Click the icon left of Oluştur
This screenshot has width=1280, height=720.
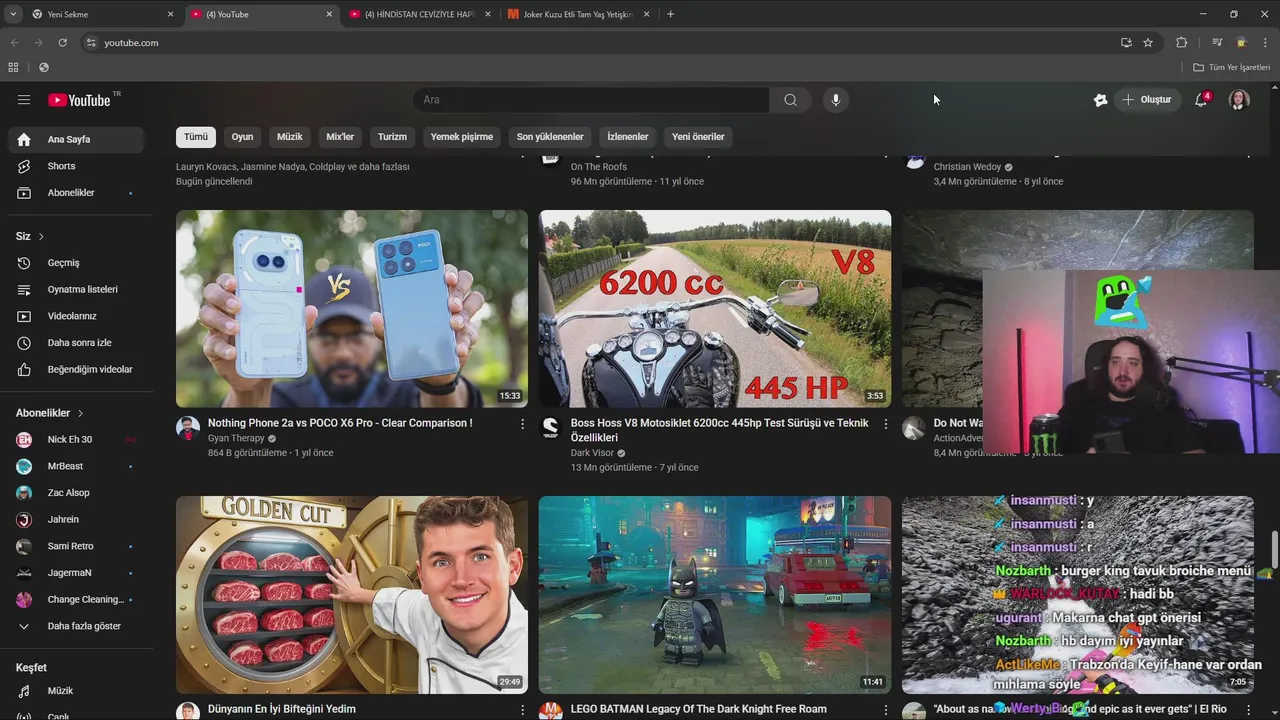coord(1100,100)
